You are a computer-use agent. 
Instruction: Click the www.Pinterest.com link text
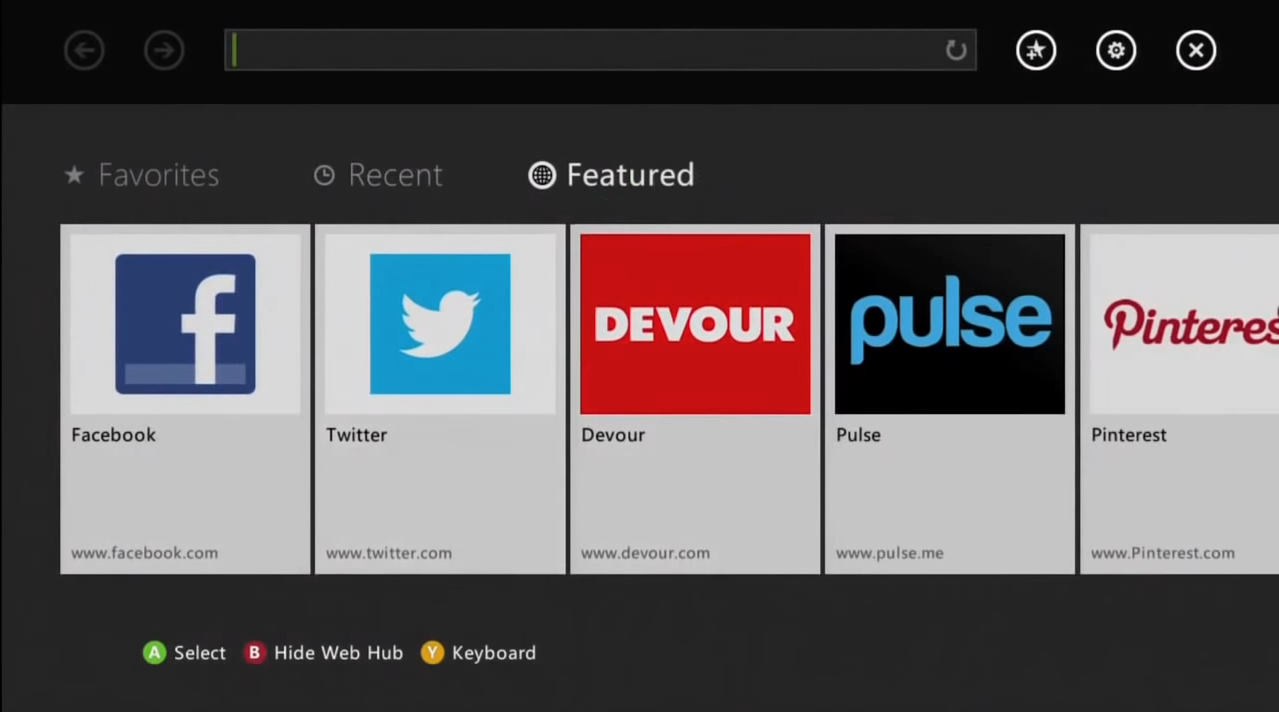pos(1162,553)
